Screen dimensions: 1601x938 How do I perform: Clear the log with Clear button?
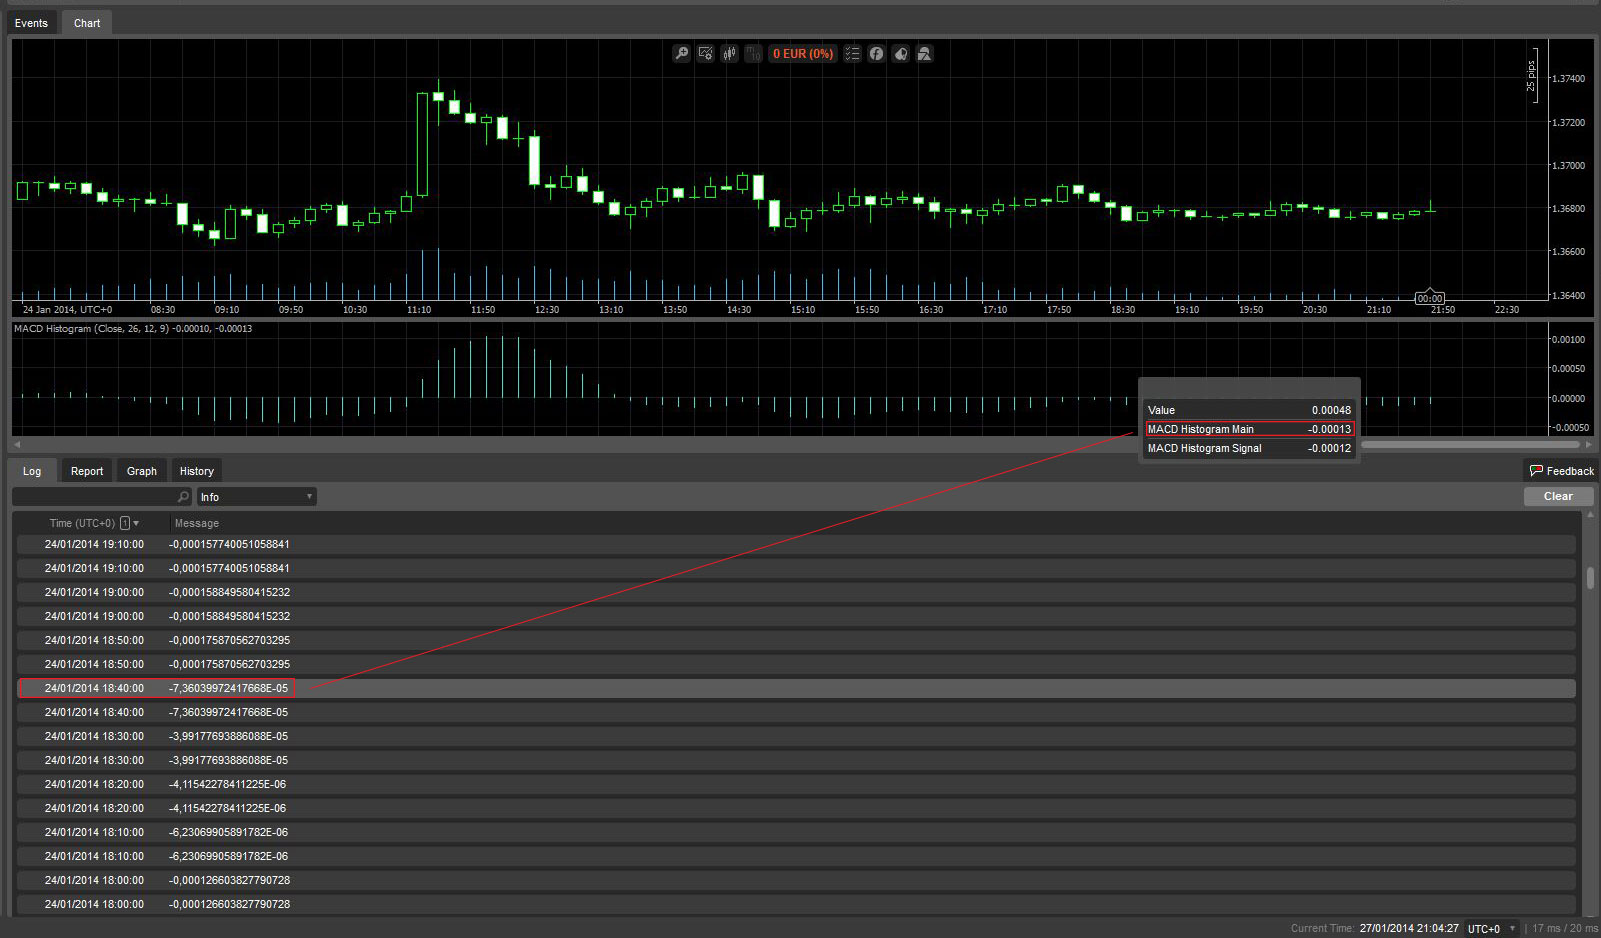[x=1558, y=496]
